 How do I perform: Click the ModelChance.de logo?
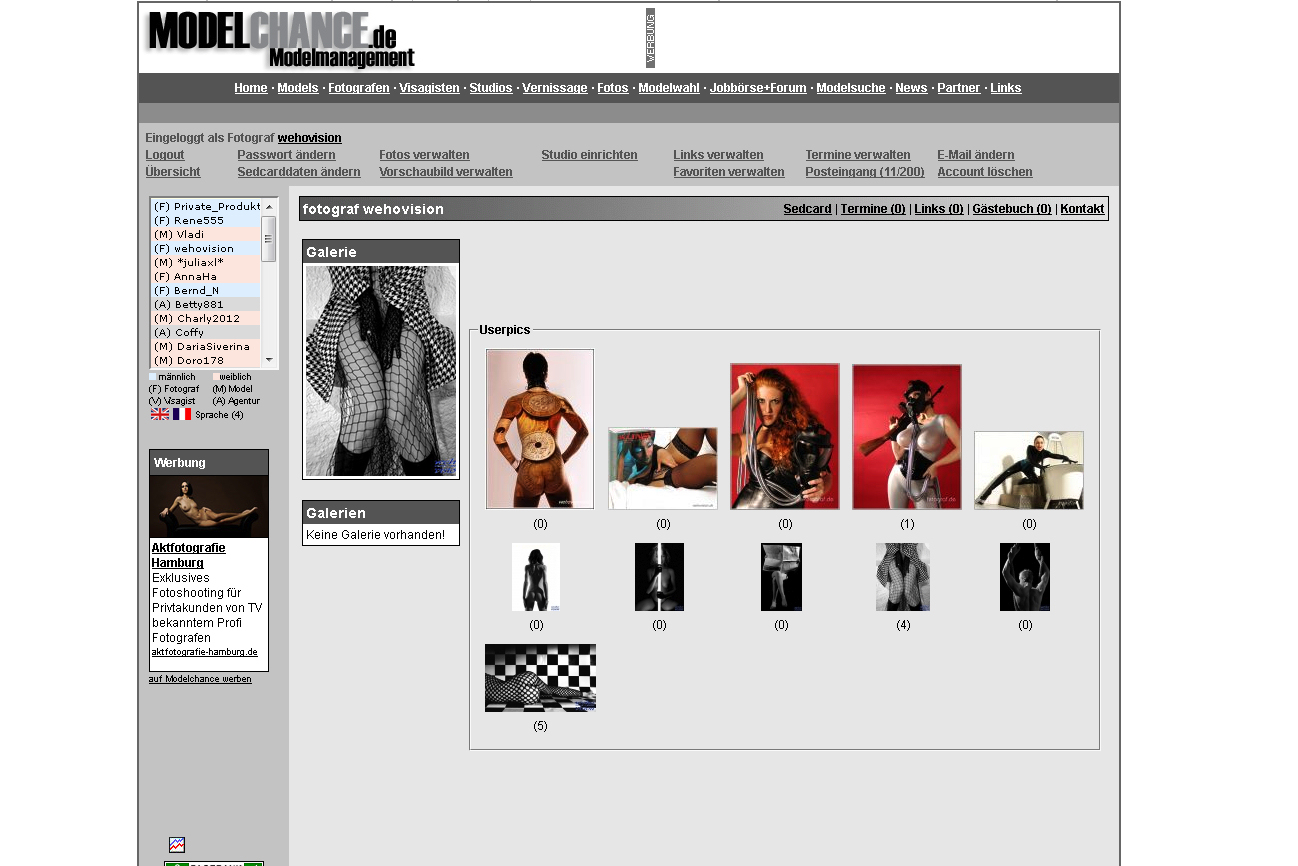[279, 40]
